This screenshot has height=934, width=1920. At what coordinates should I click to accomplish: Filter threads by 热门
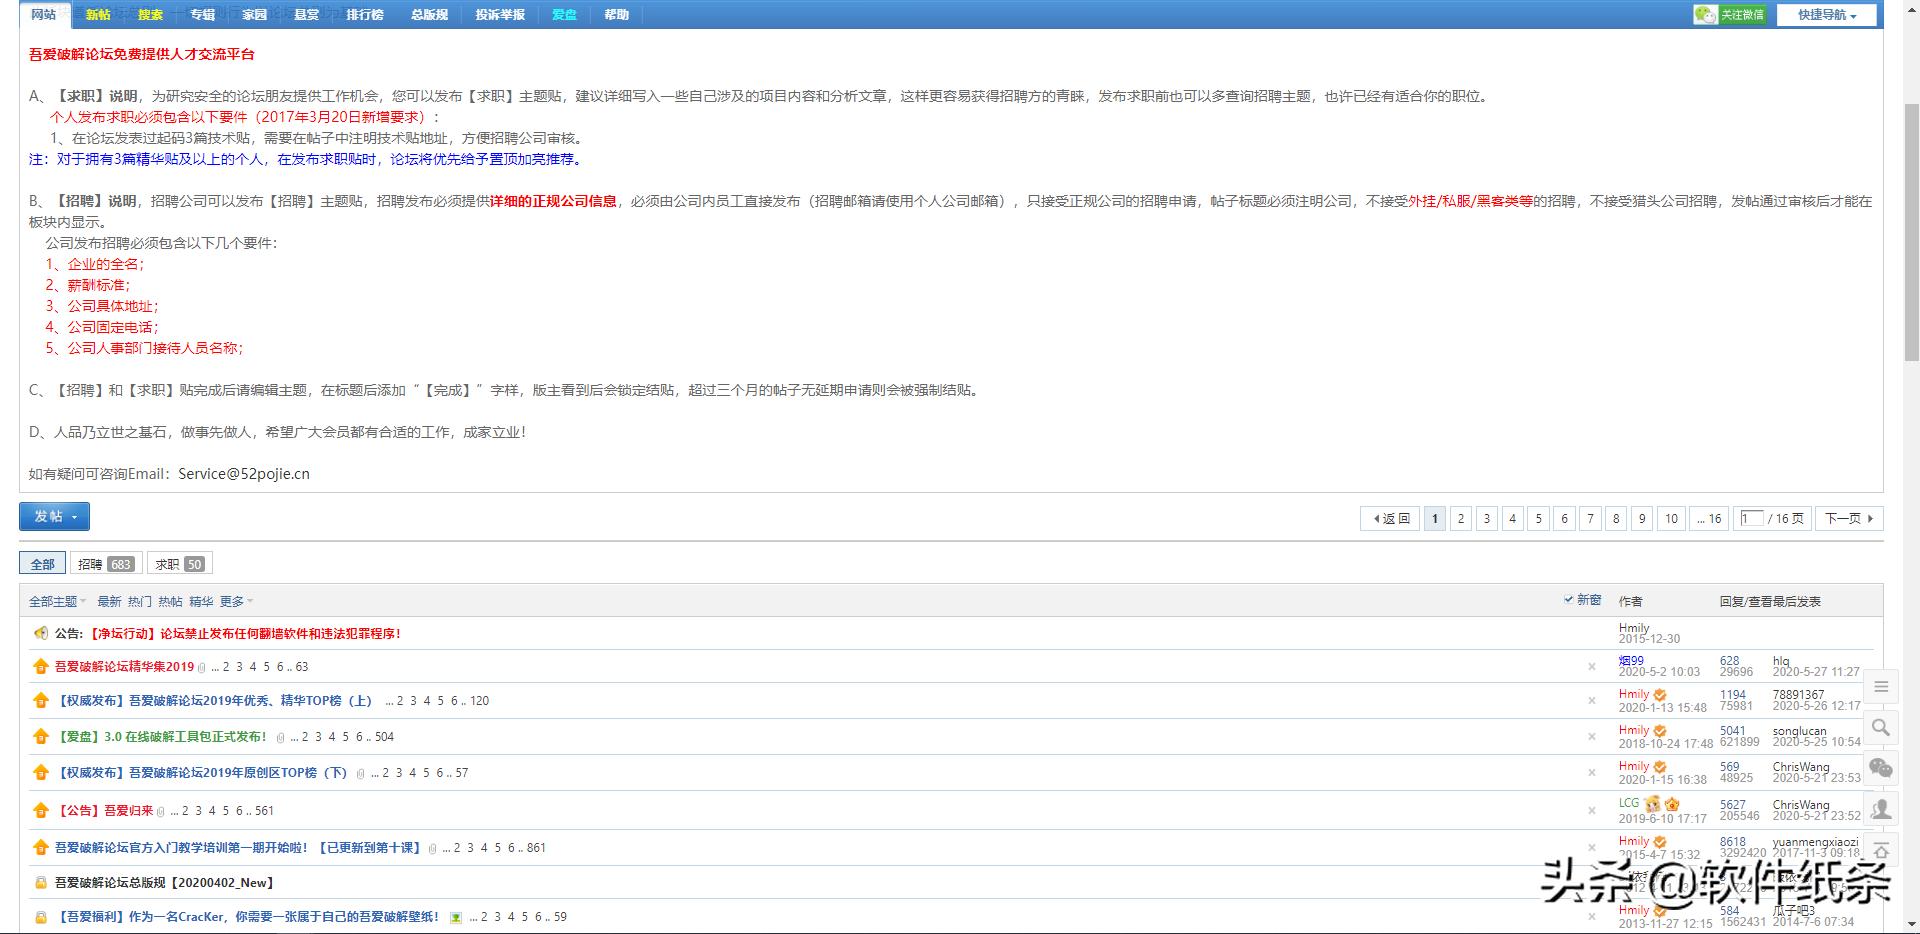(140, 601)
